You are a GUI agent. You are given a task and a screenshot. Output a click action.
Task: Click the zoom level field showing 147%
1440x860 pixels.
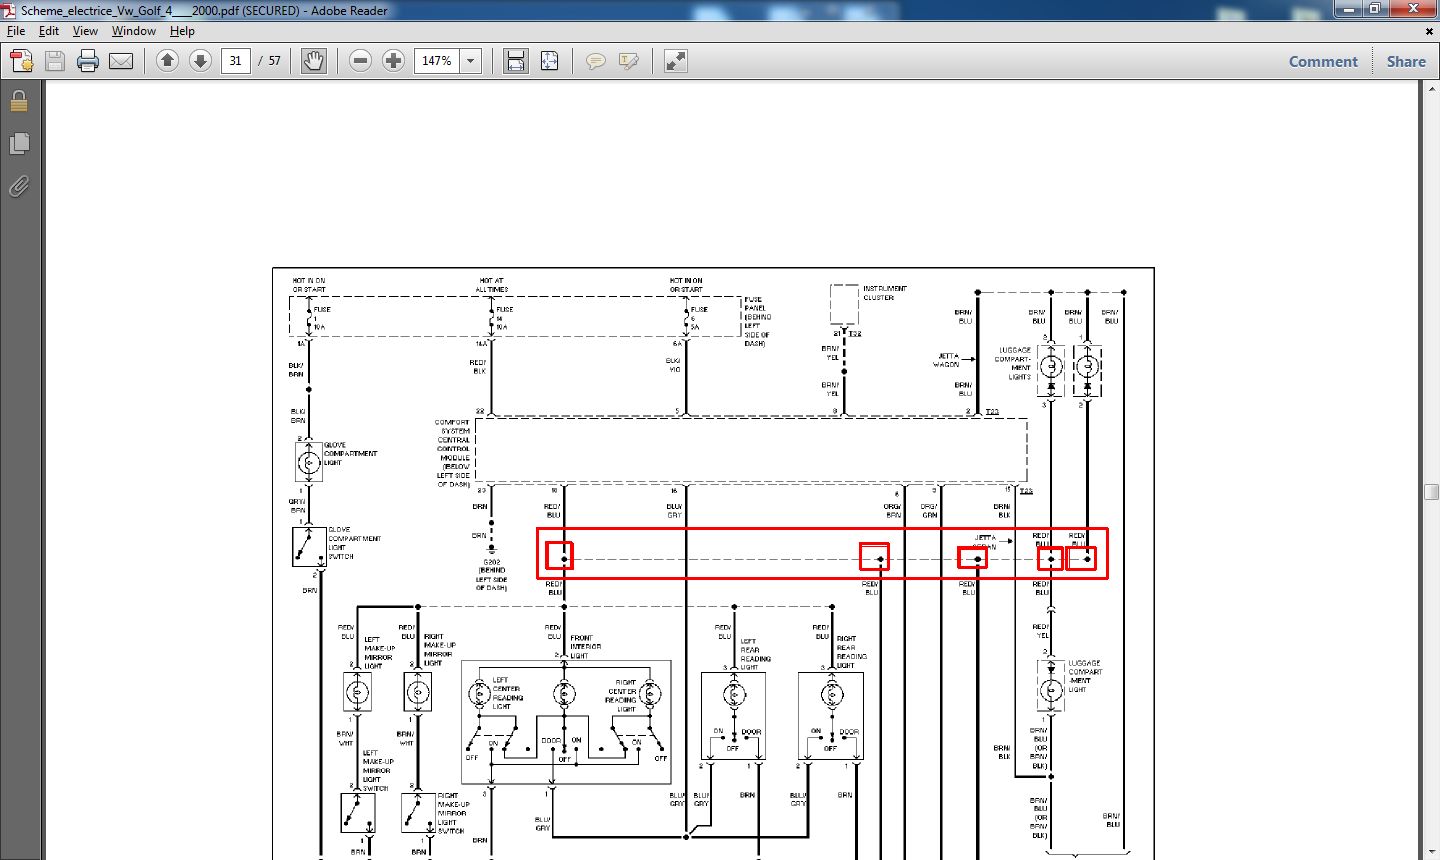click(x=437, y=61)
